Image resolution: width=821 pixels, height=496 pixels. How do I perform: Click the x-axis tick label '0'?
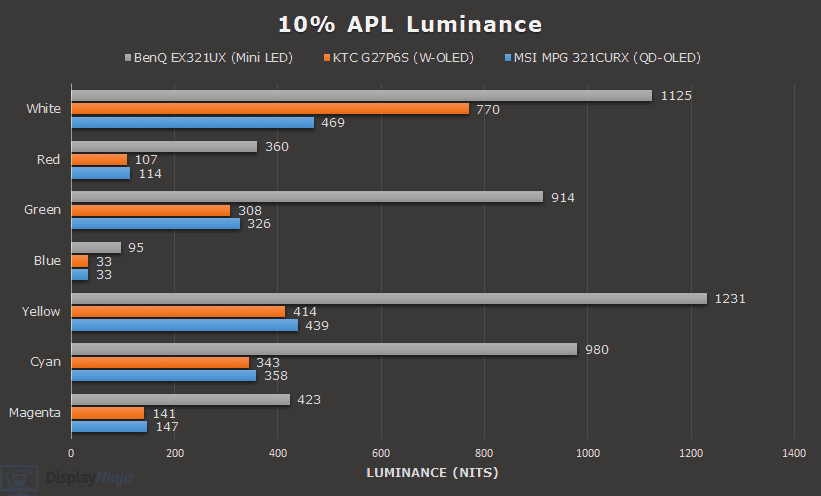pyautogui.click(x=71, y=453)
